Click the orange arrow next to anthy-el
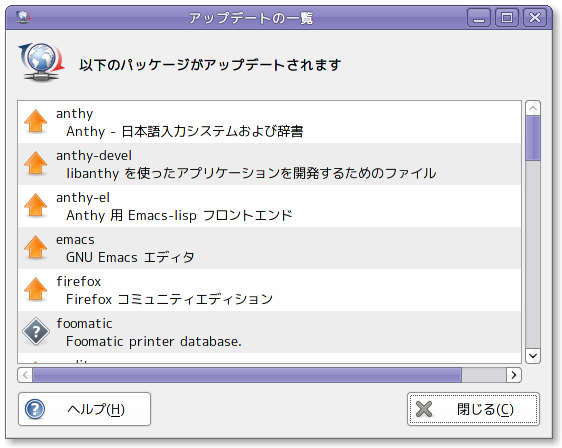Viewport: 562px width, 448px height. click(35, 205)
